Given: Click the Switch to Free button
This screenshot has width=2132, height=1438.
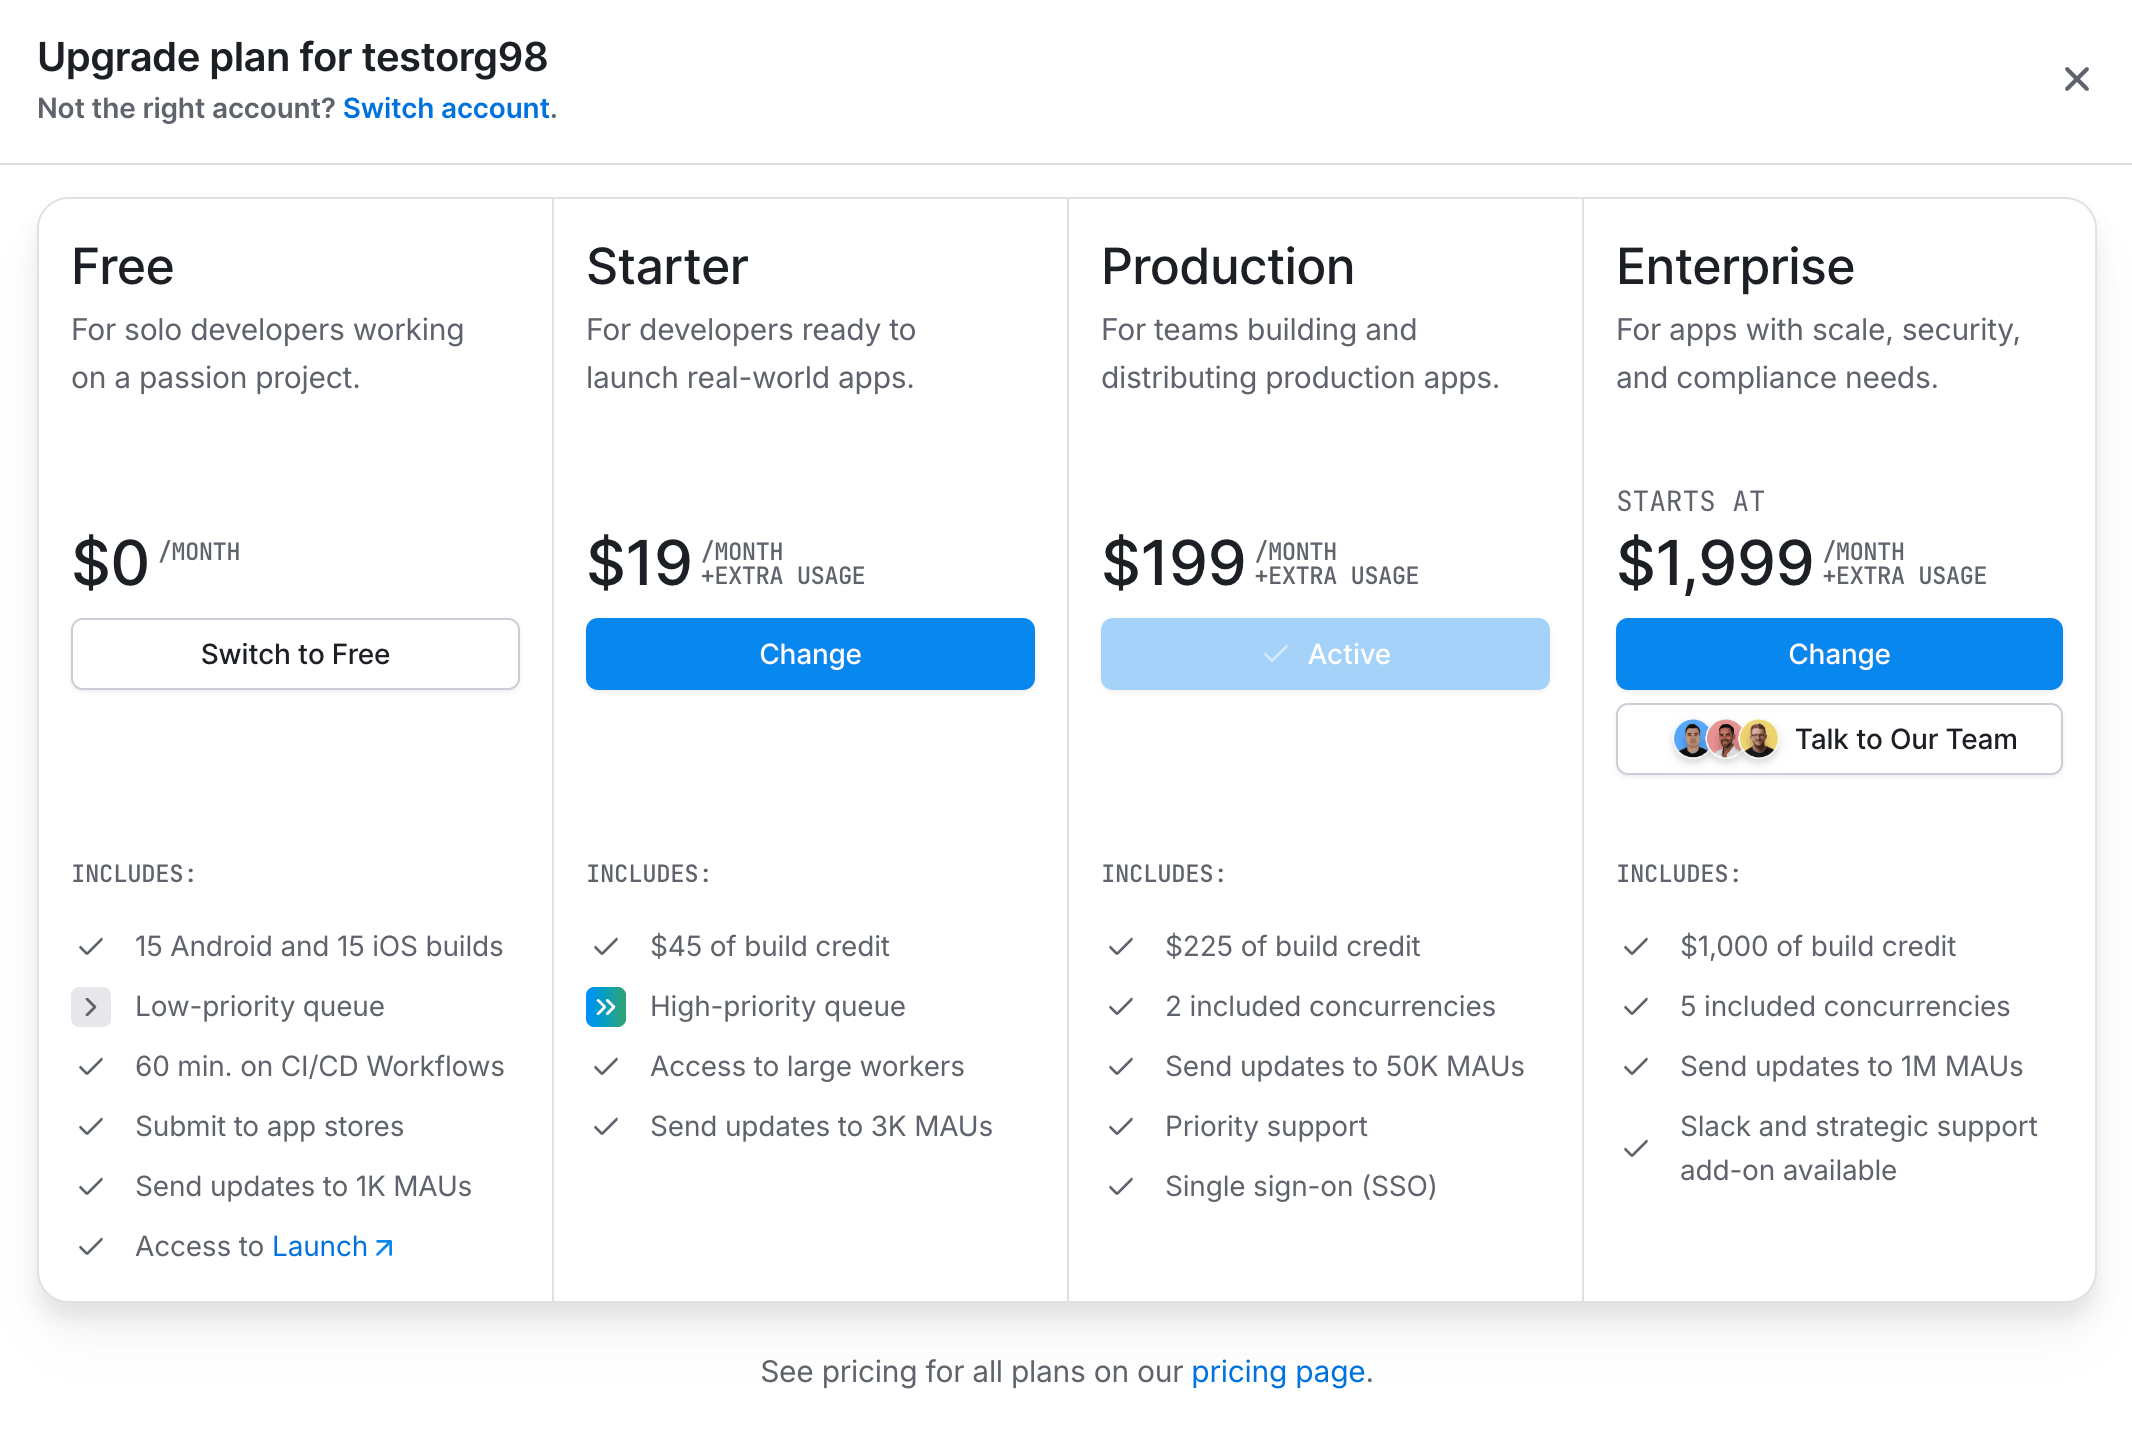Looking at the screenshot, I should pos(295,654).
